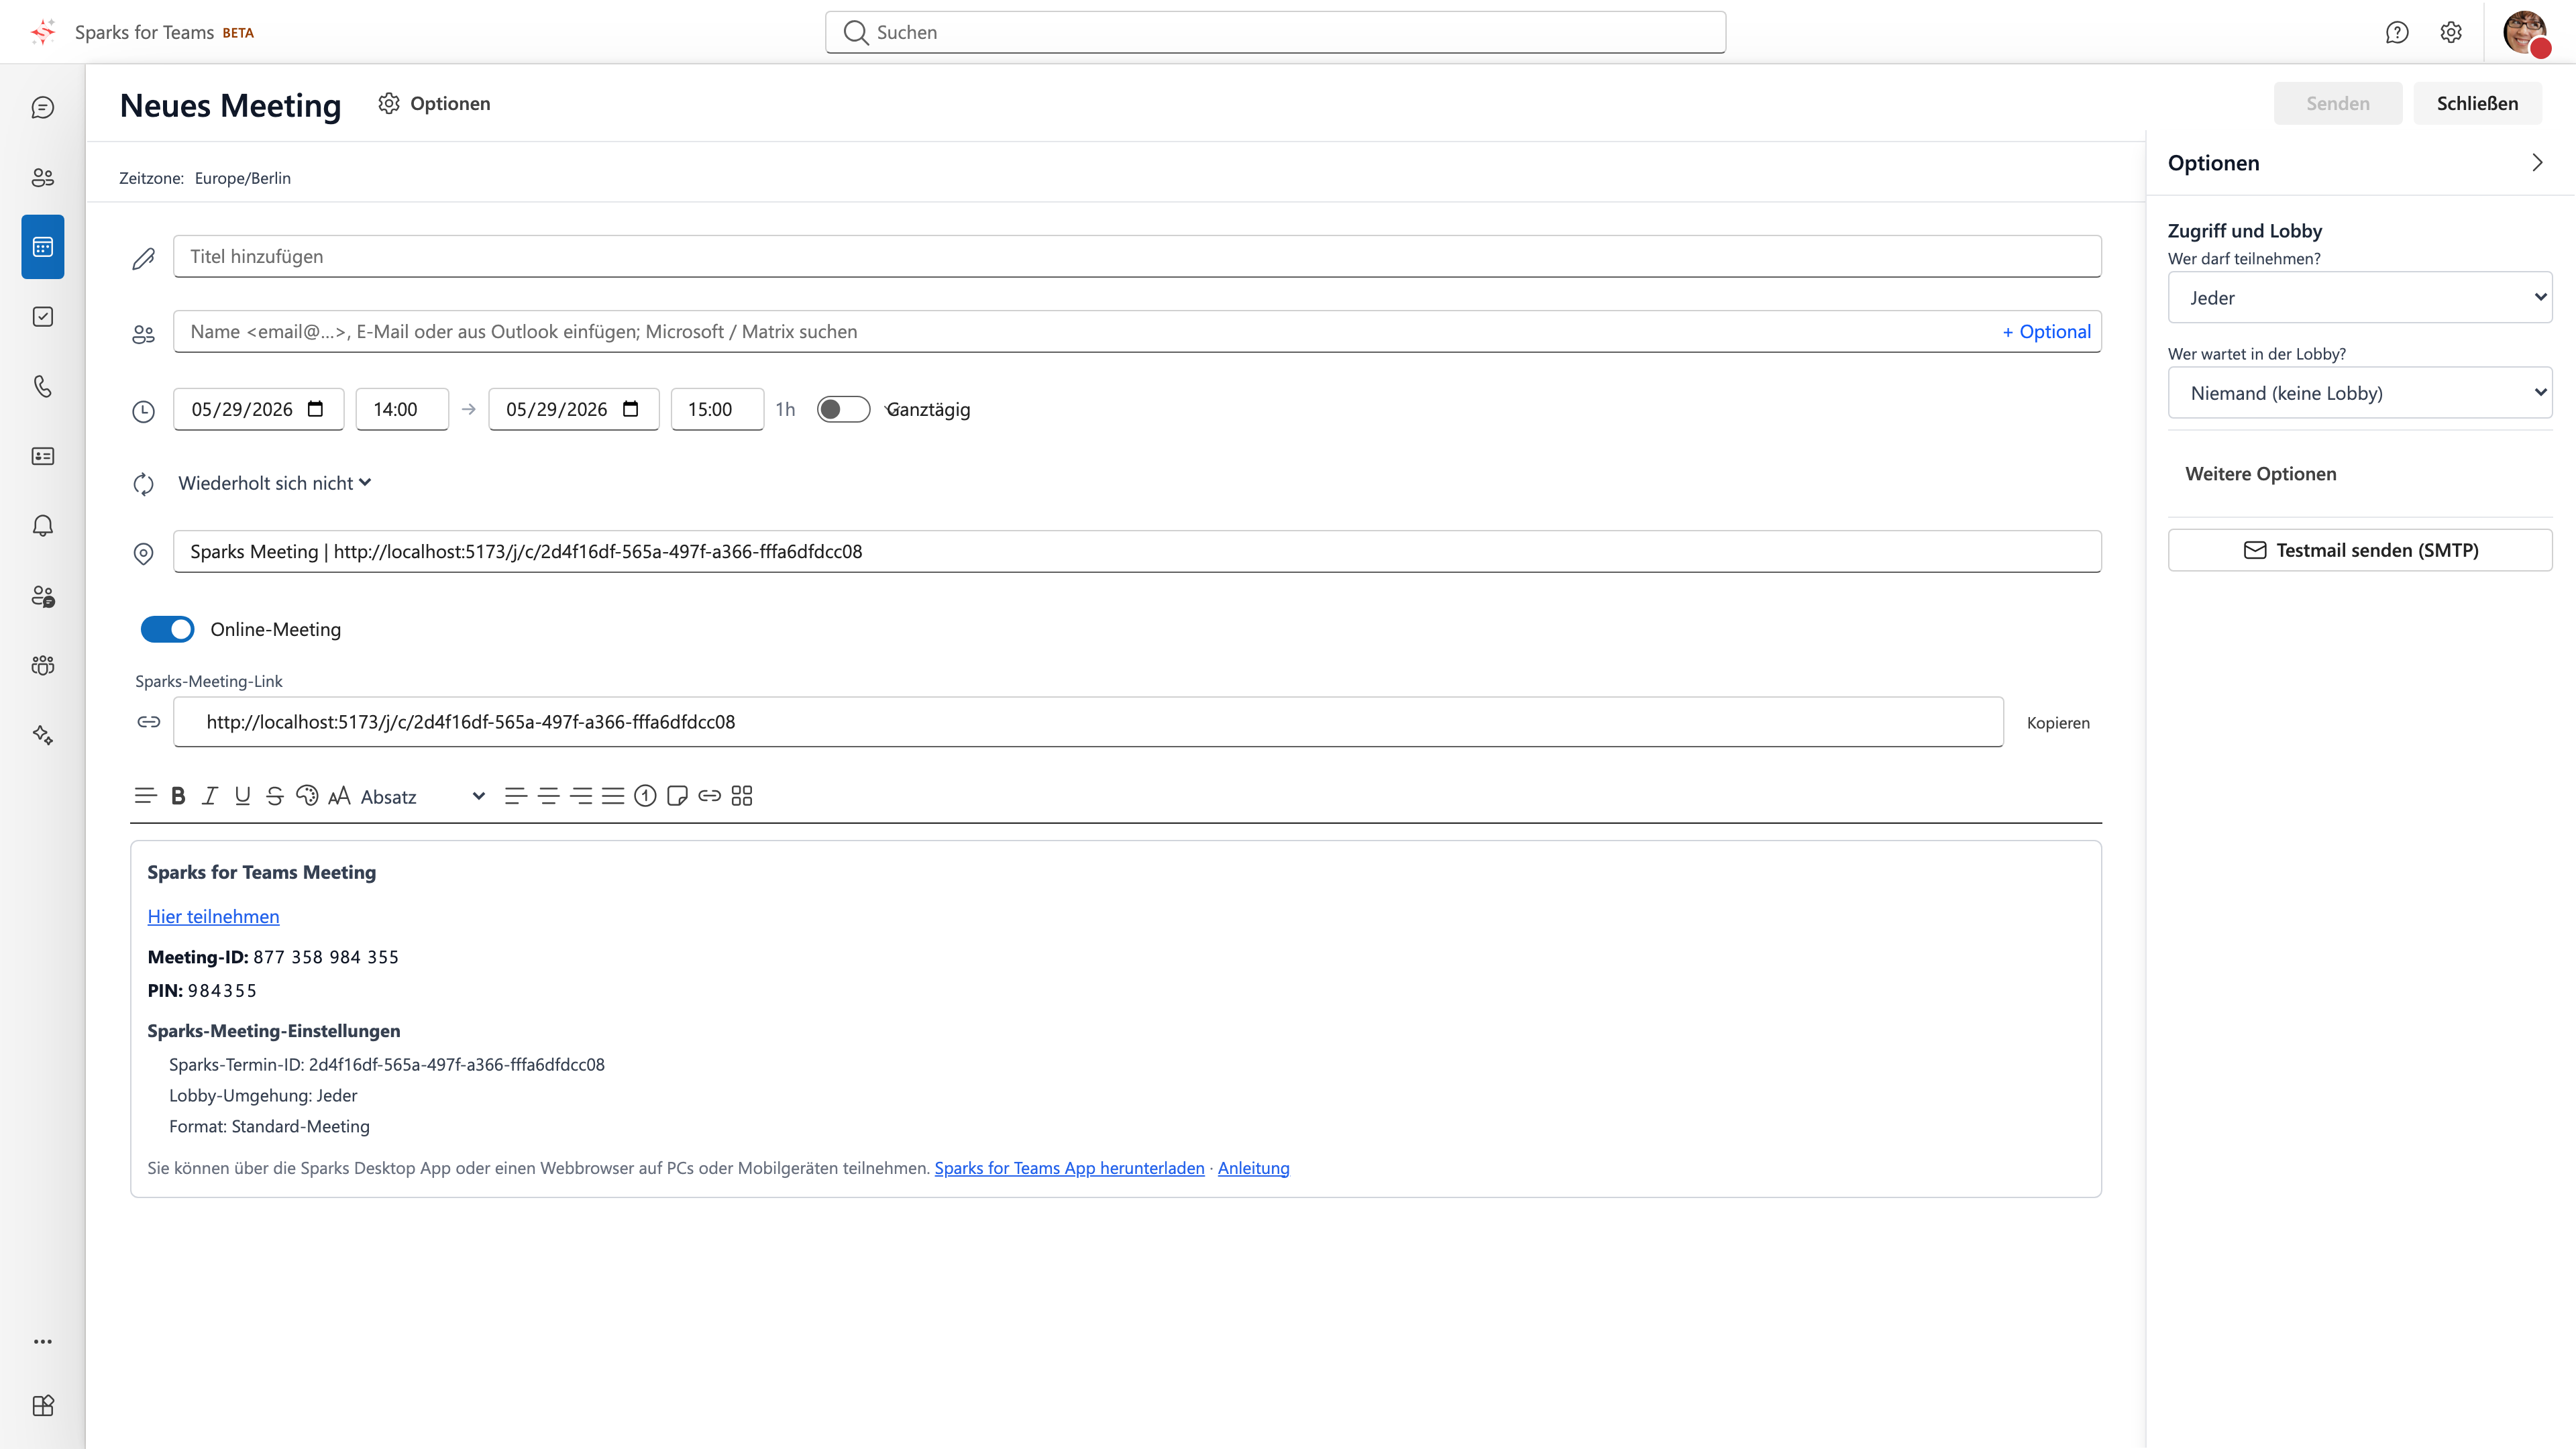Click the Testmail senden (SMTP) button
Image resolution: width=2576 pixels, height=1449 pixels.
click(x=2359, y=550)
